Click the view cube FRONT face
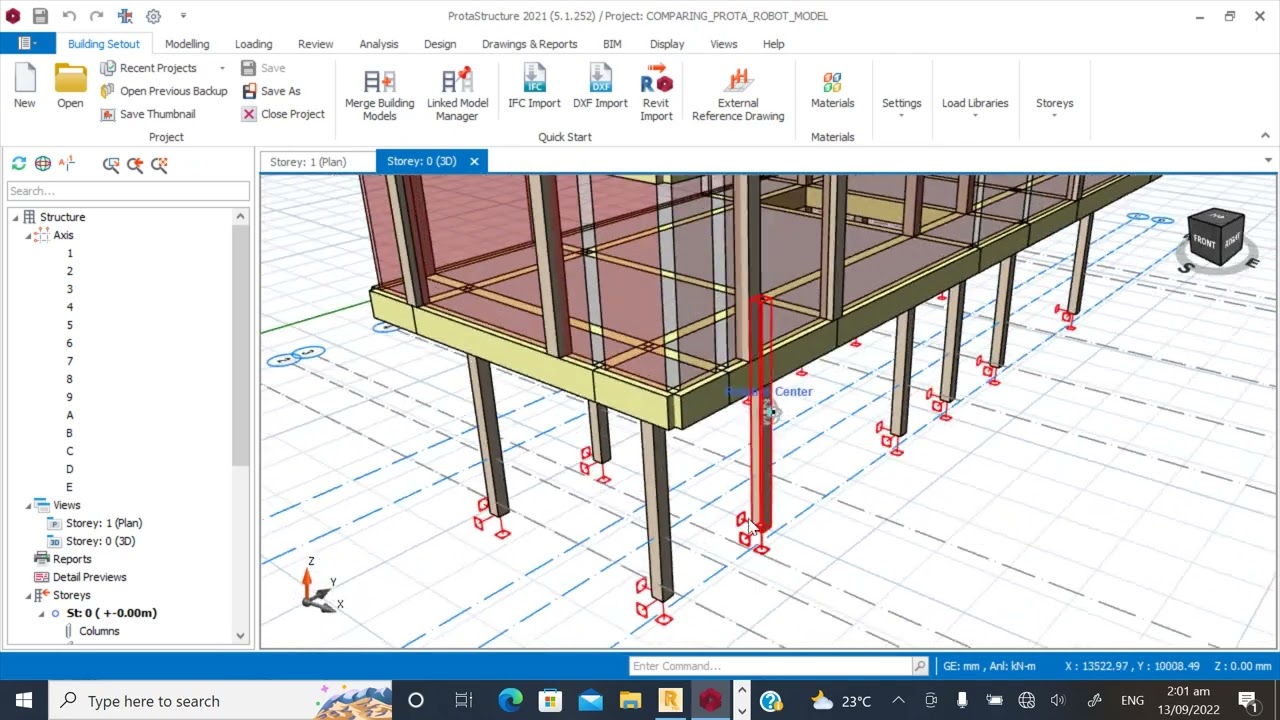Screen dimensions: 1280x720 tap(1204, 243)
